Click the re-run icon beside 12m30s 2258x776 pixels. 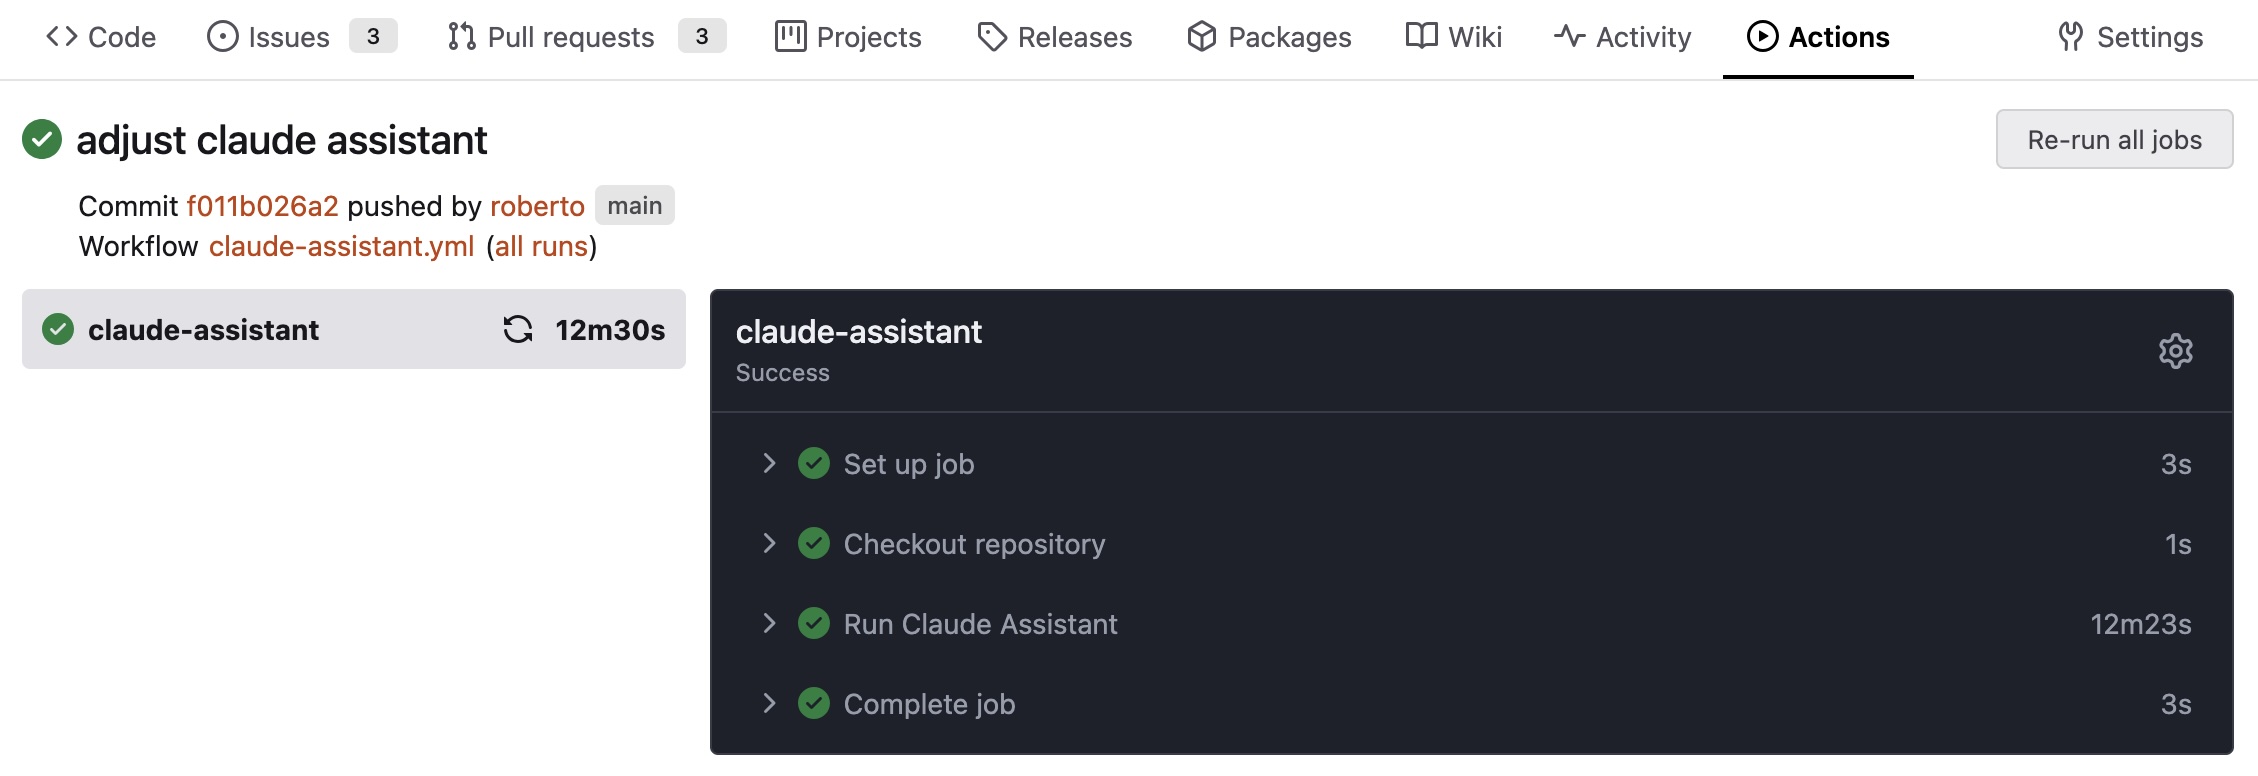[x=518, y=329]
